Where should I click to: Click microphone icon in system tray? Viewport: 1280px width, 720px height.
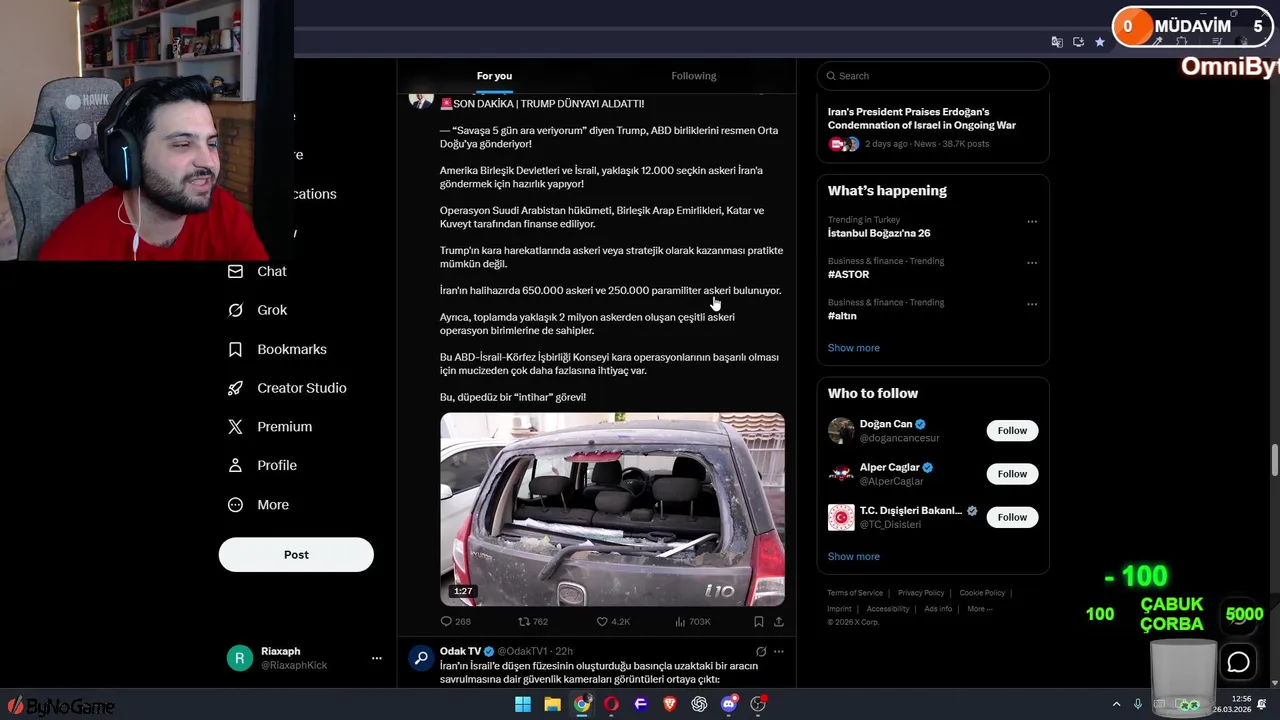pyautogui.click(x=1137, y=704)
